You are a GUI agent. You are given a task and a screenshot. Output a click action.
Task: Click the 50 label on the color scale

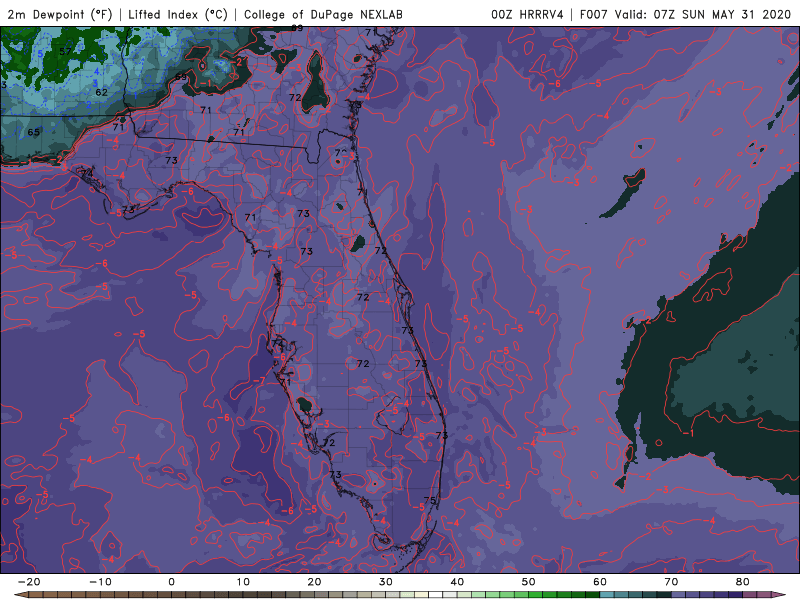(529, 582)
